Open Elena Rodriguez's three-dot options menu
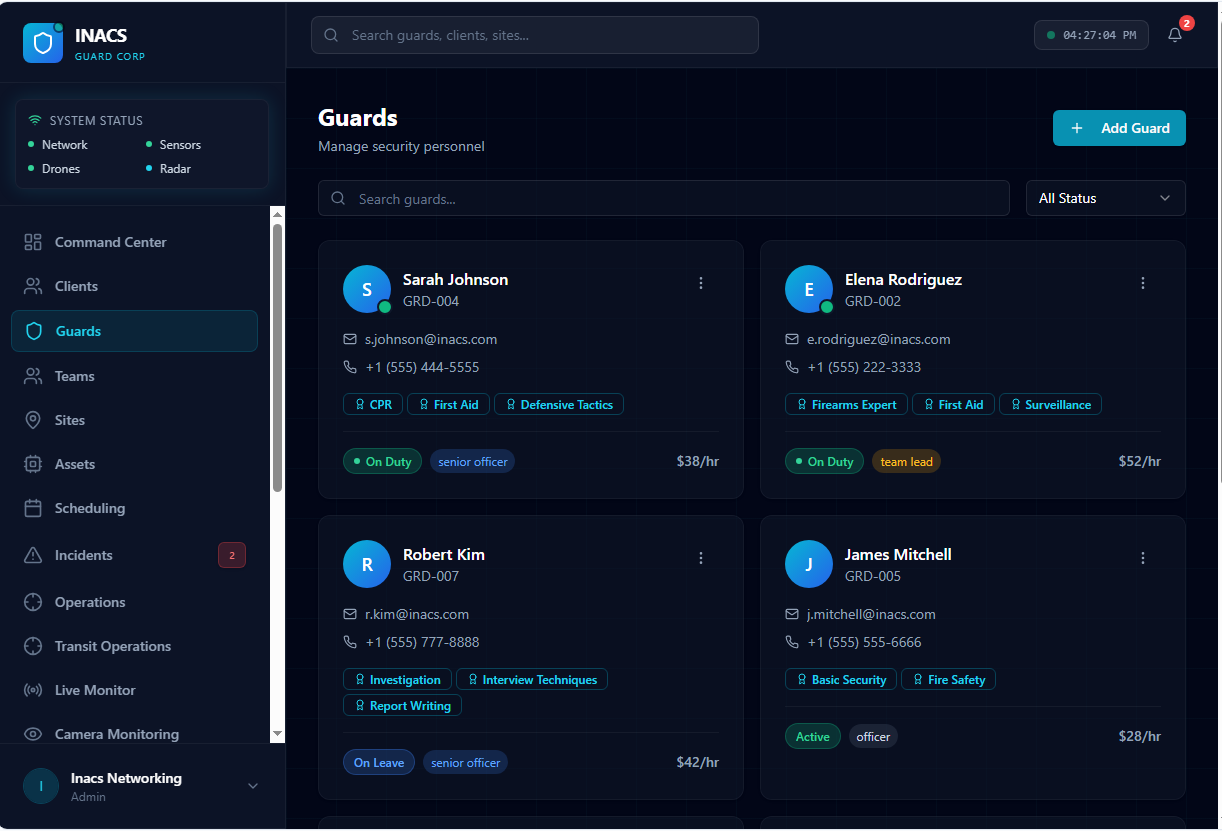Image resolution: width=1222 pixels, height=831 pixels. pos(1143,283)
